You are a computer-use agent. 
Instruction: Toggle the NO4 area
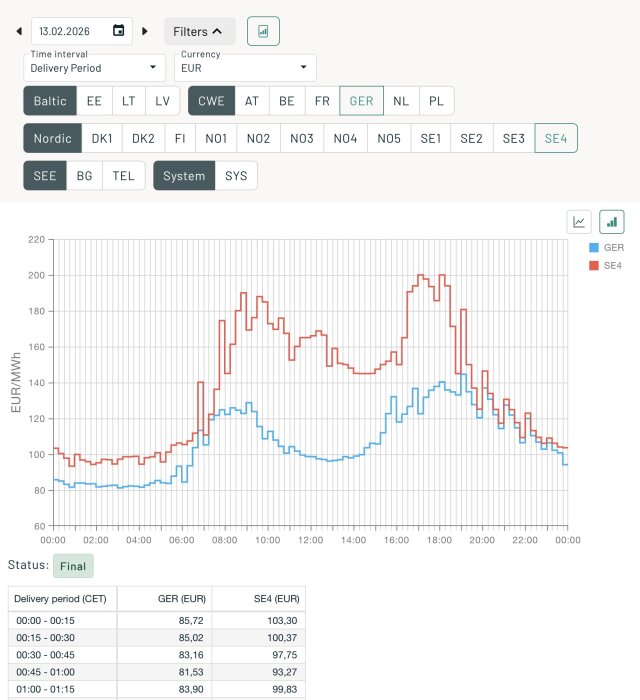click(345, 138)
